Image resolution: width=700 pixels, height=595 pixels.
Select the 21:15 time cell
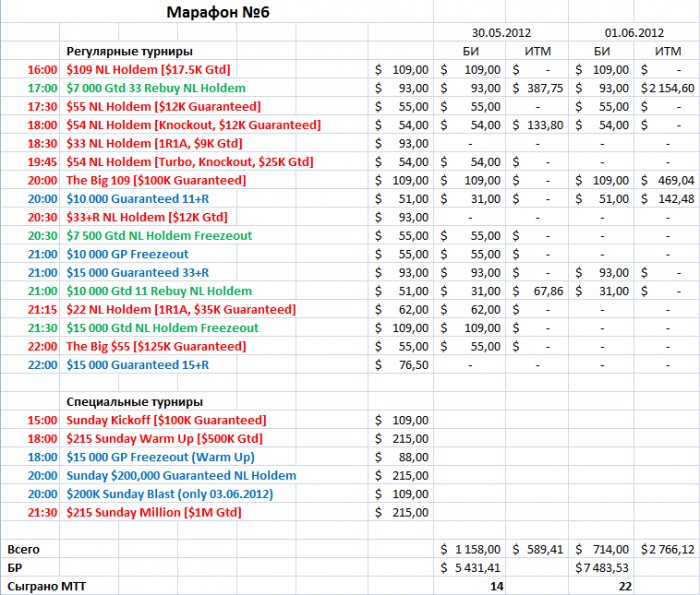point(42,309)
